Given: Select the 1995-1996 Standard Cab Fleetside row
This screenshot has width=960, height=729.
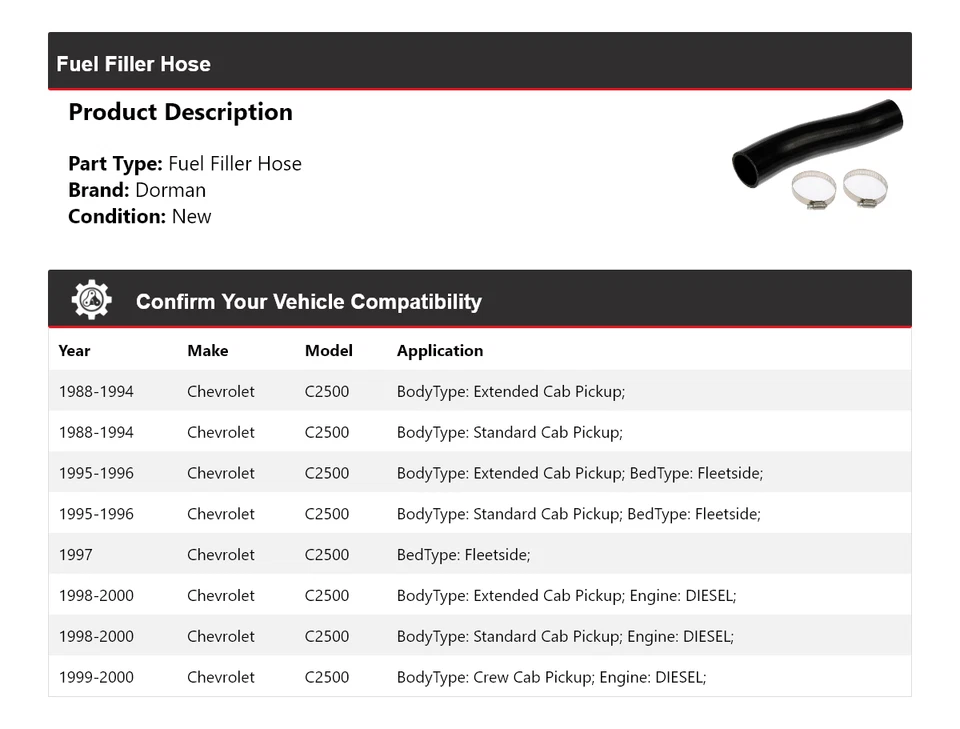Looking at the screenshot, I should pos(479,514).
